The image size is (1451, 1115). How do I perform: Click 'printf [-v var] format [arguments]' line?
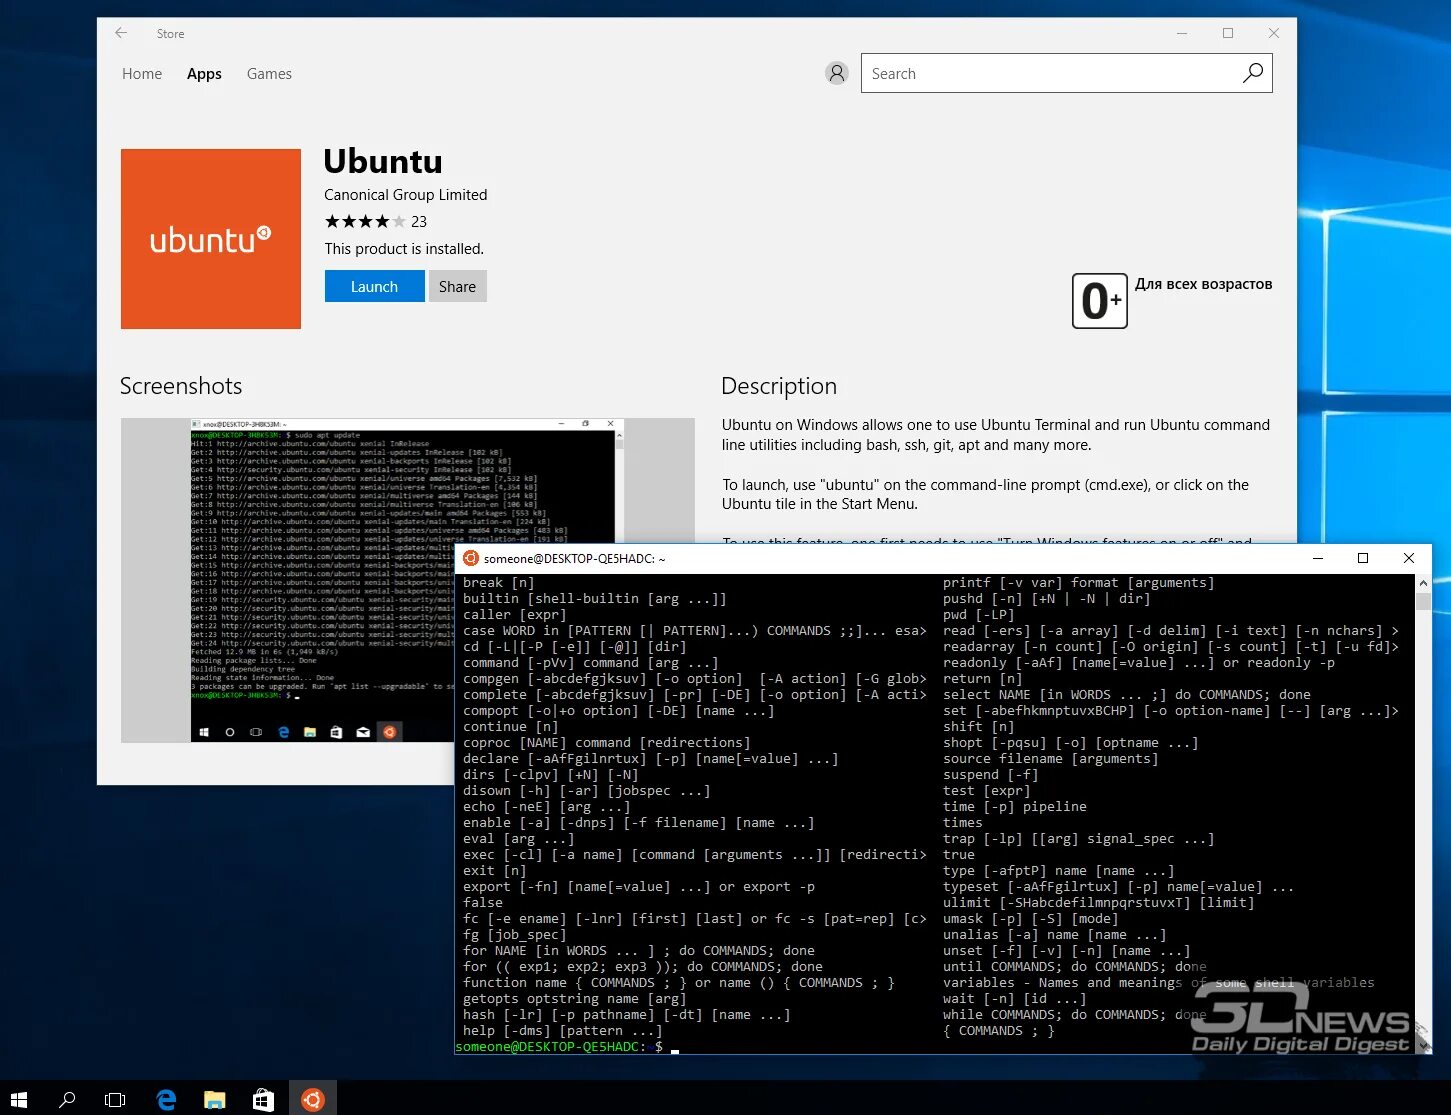[x=1078, y=583]
